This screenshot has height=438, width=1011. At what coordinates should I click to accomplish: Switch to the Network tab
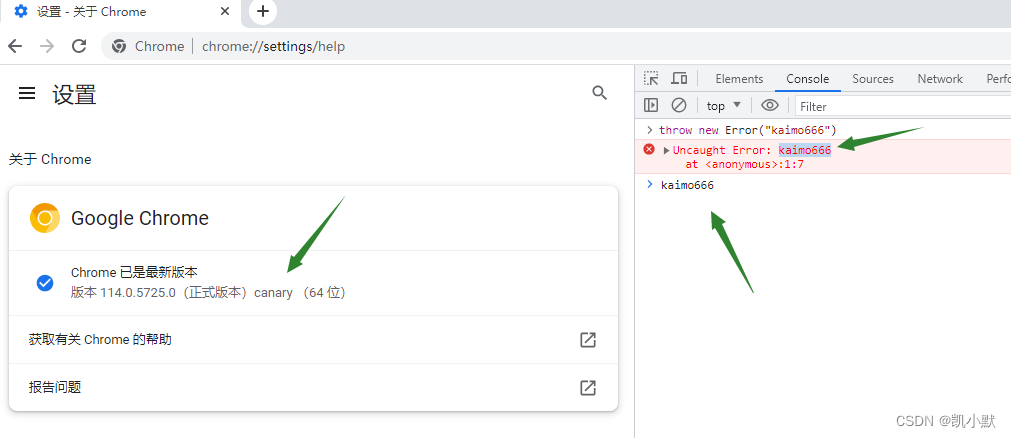939,79
